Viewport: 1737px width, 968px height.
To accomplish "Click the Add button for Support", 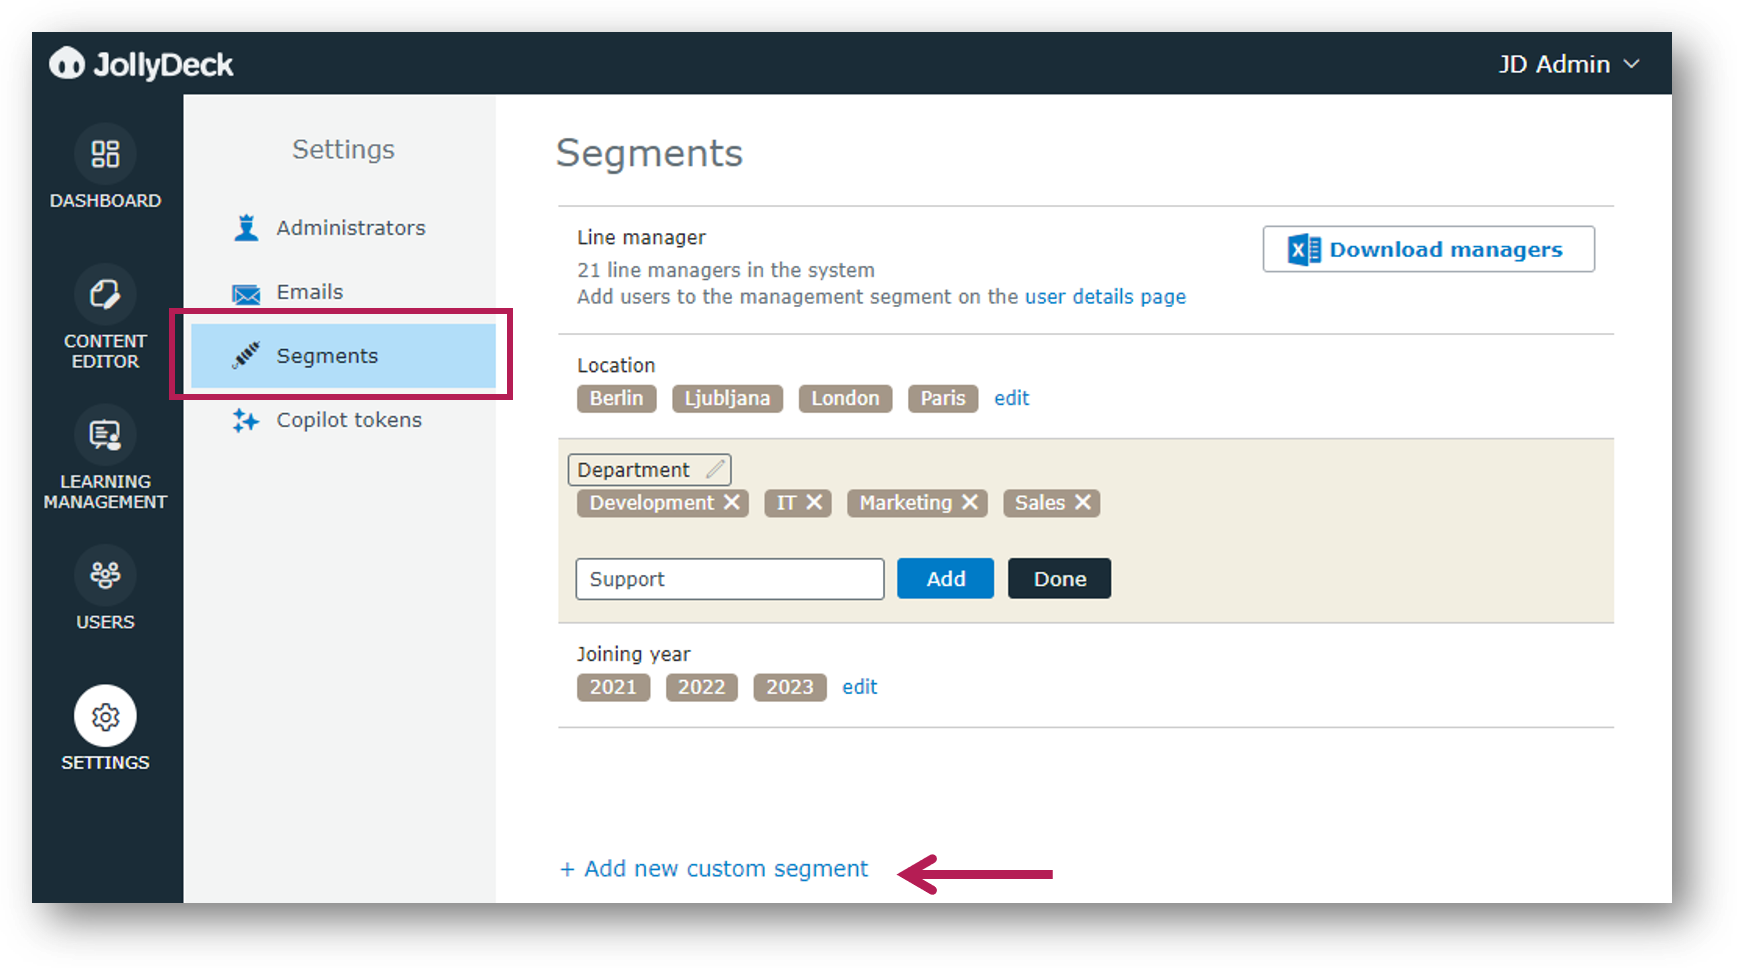I will [944, 578].
